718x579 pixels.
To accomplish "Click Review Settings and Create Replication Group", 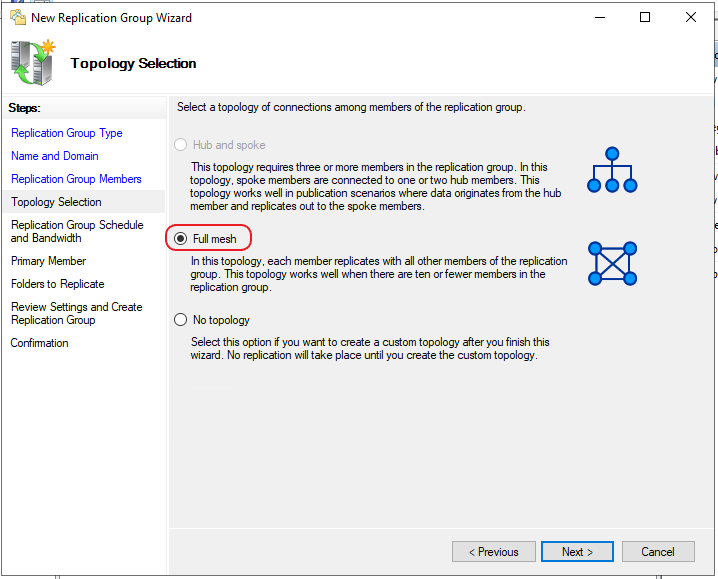I will pyautogui.click(x=76, y=313).
